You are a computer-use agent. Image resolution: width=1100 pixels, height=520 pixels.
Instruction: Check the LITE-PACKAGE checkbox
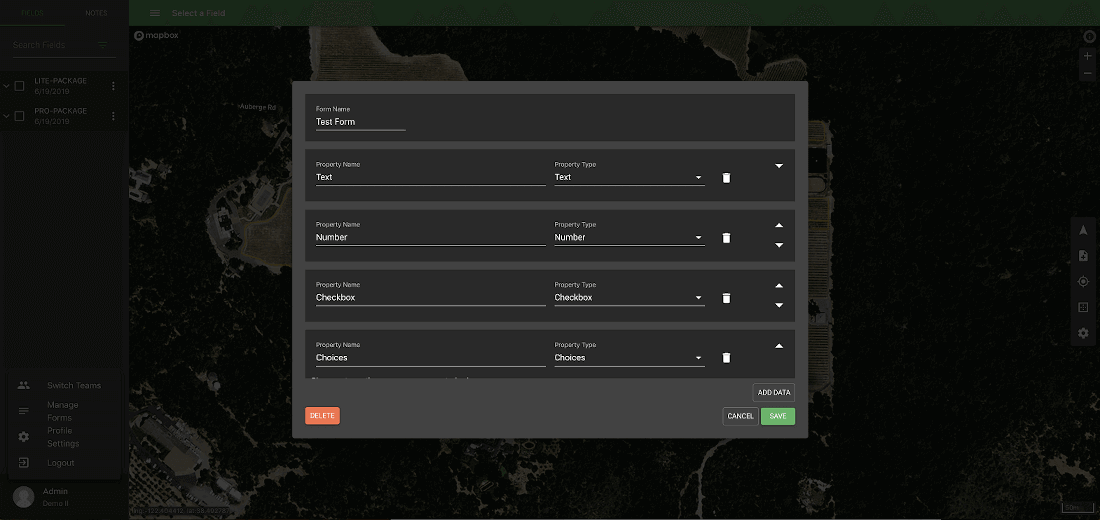pos(20,86)
